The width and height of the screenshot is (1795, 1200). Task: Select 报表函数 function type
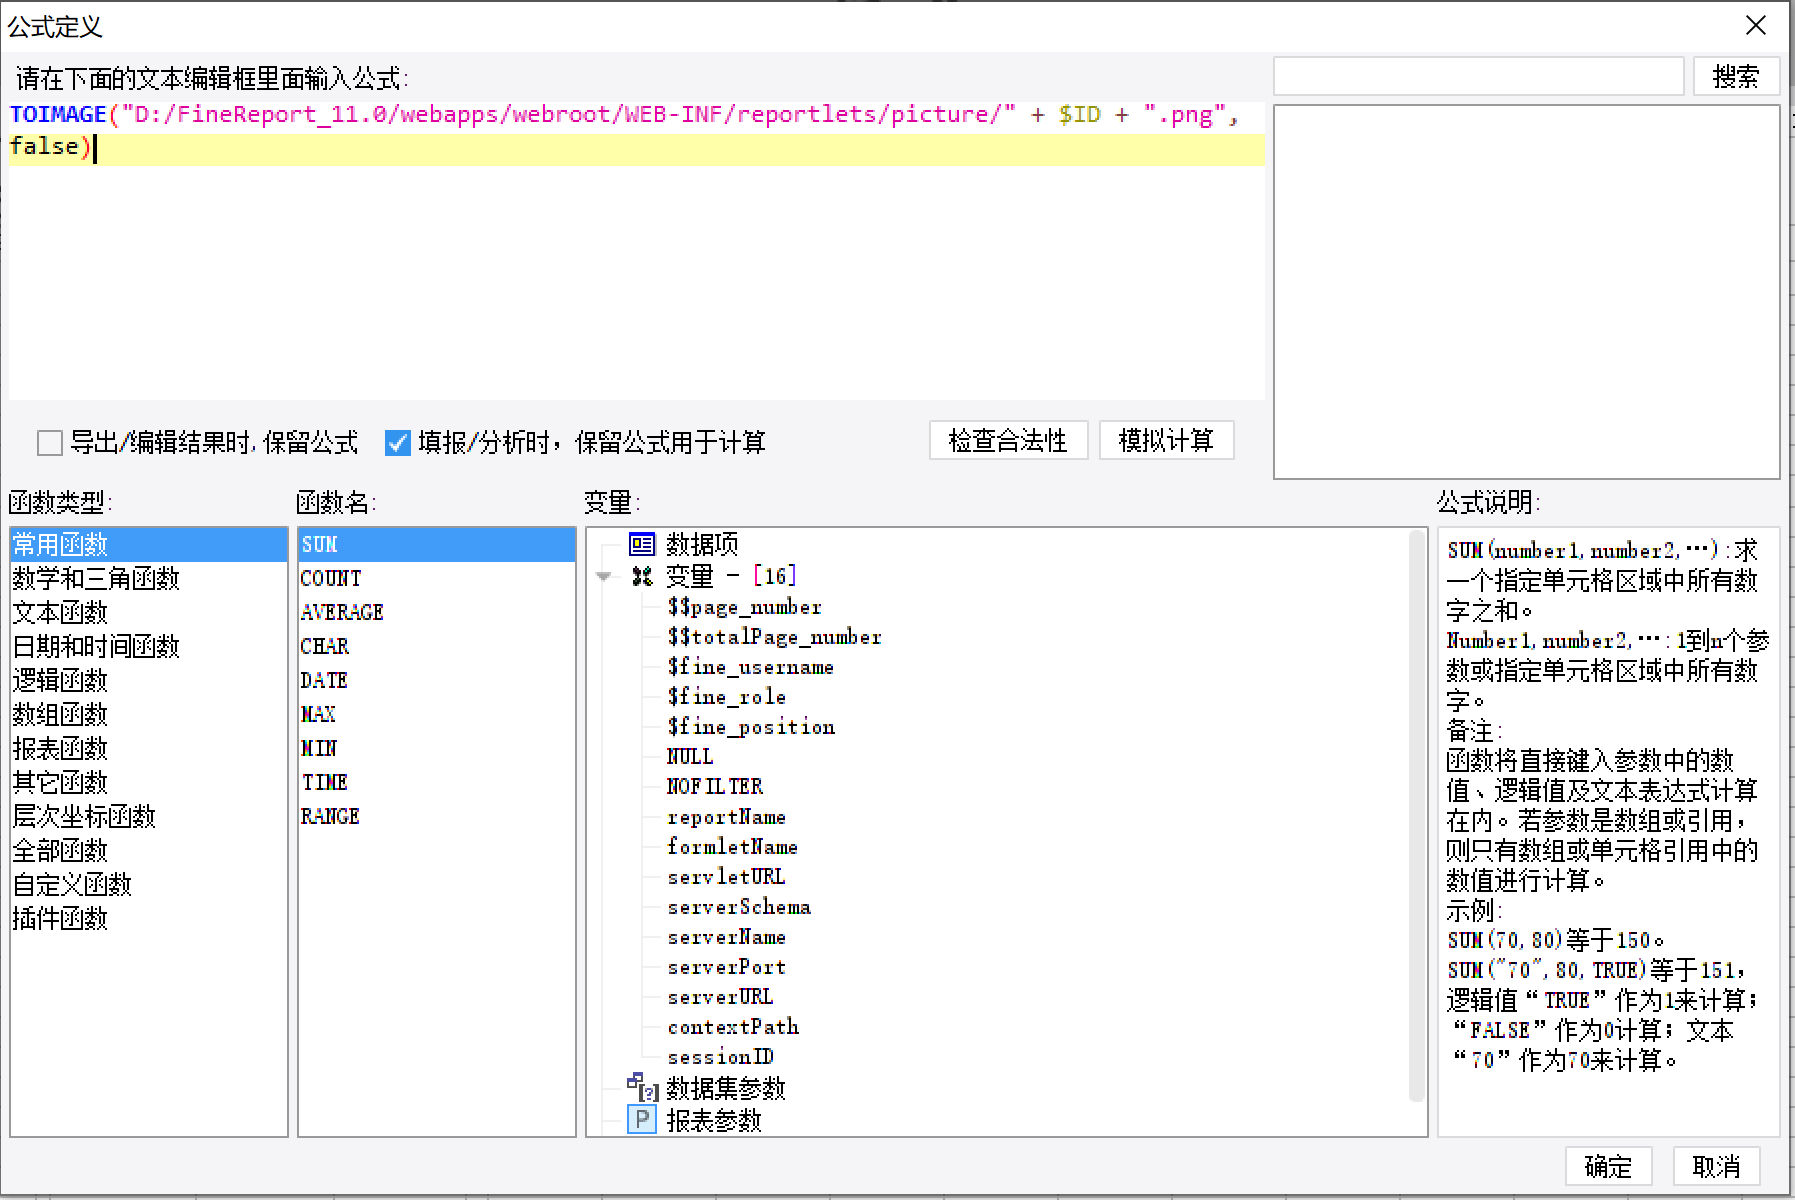[149, 749]
